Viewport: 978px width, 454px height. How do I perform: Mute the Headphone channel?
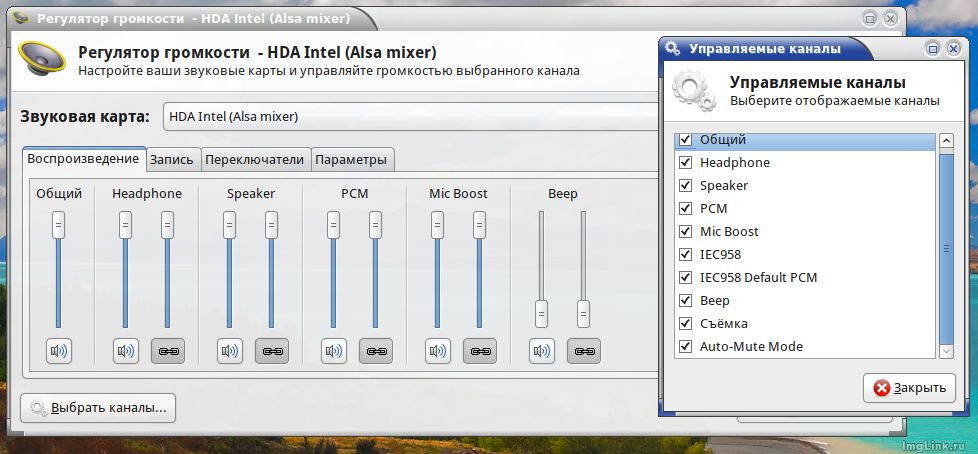tap(126, 351)
